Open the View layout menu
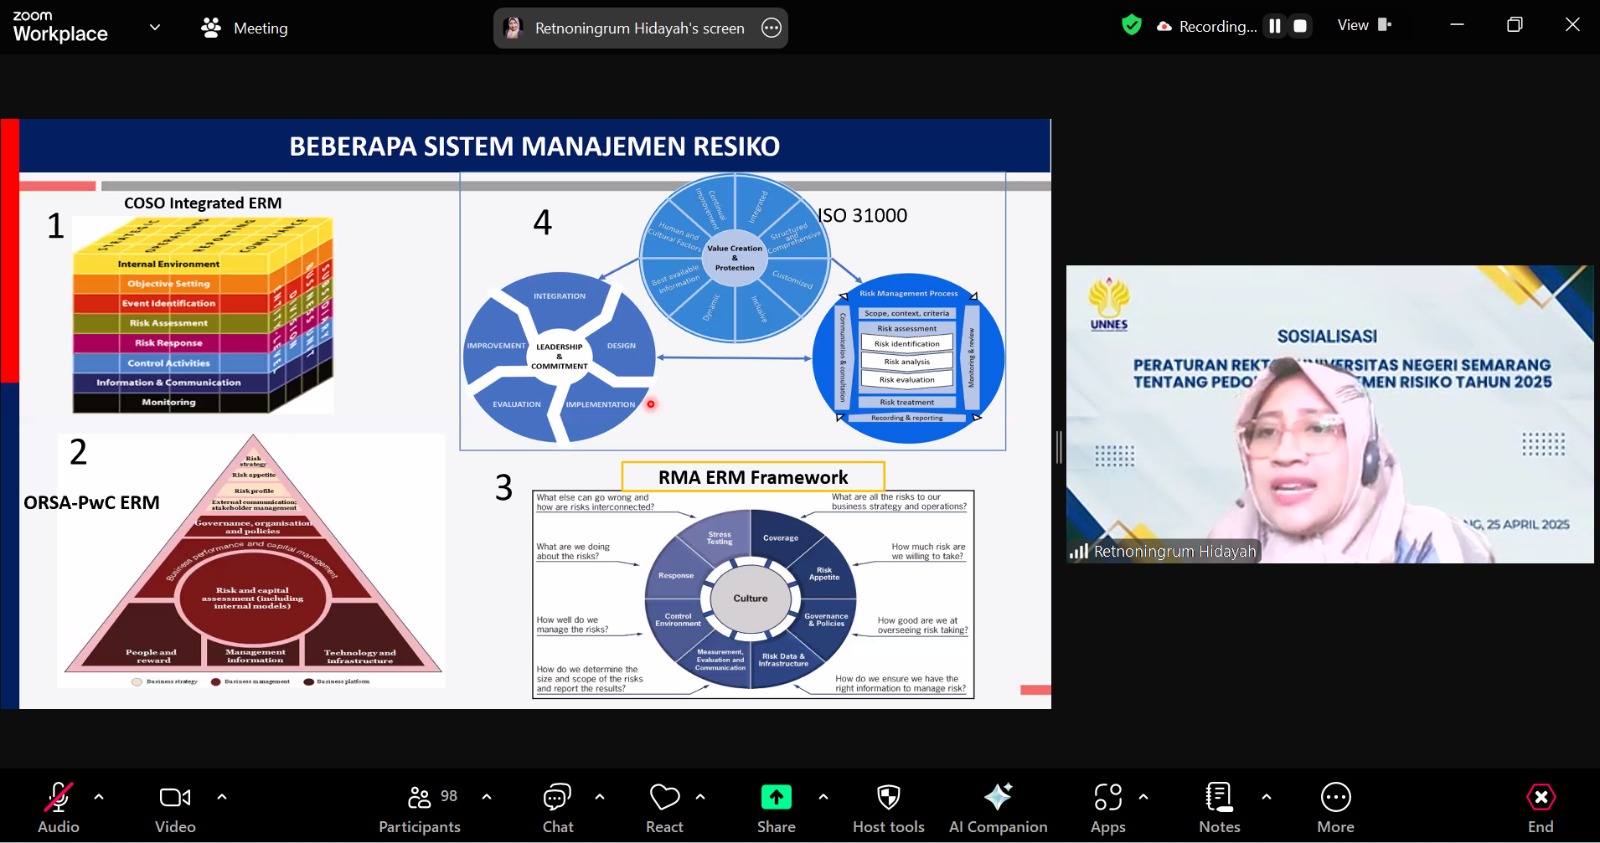The width and height of the screenshot is (1600, 843). pos(1364,26)
